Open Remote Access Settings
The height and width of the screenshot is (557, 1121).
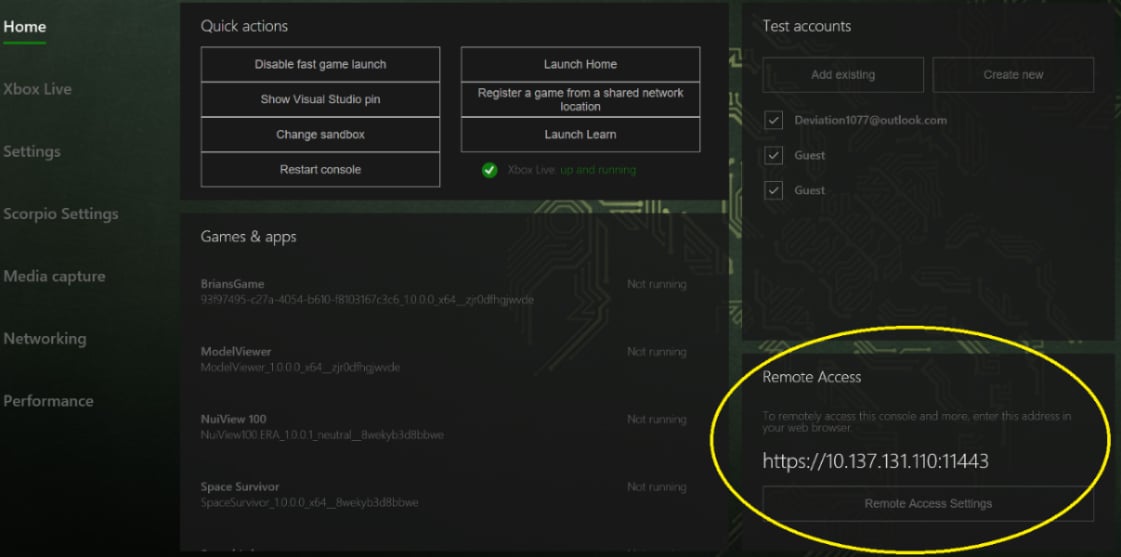928,503
